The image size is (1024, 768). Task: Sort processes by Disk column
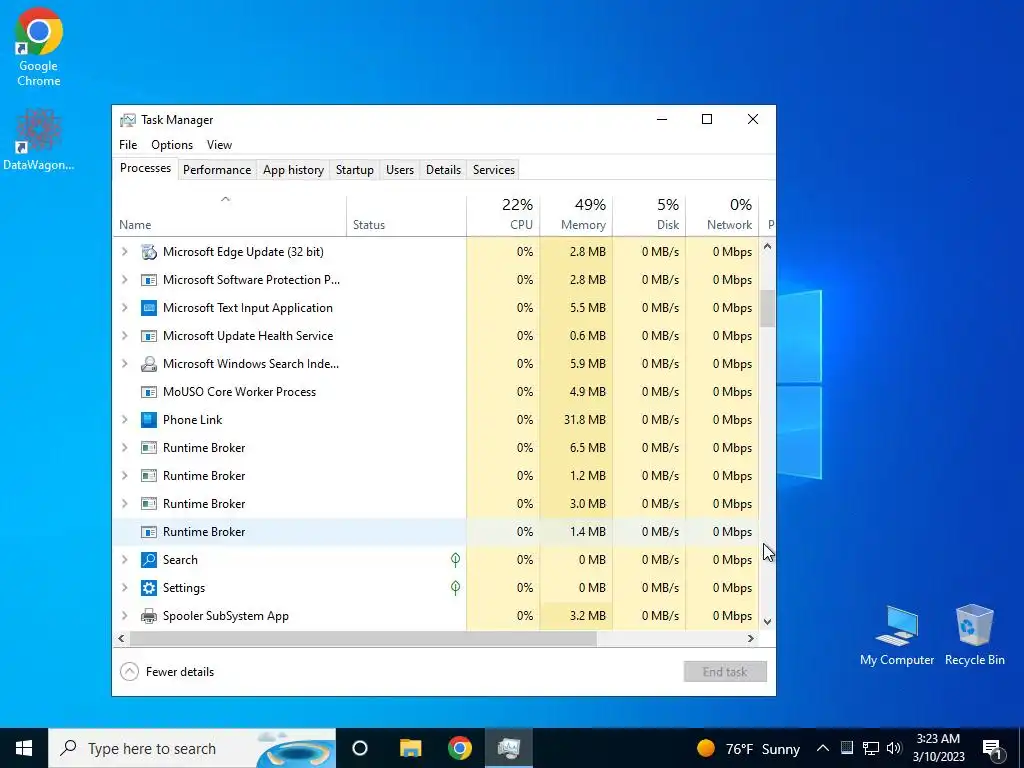click(x=649, y=216)
